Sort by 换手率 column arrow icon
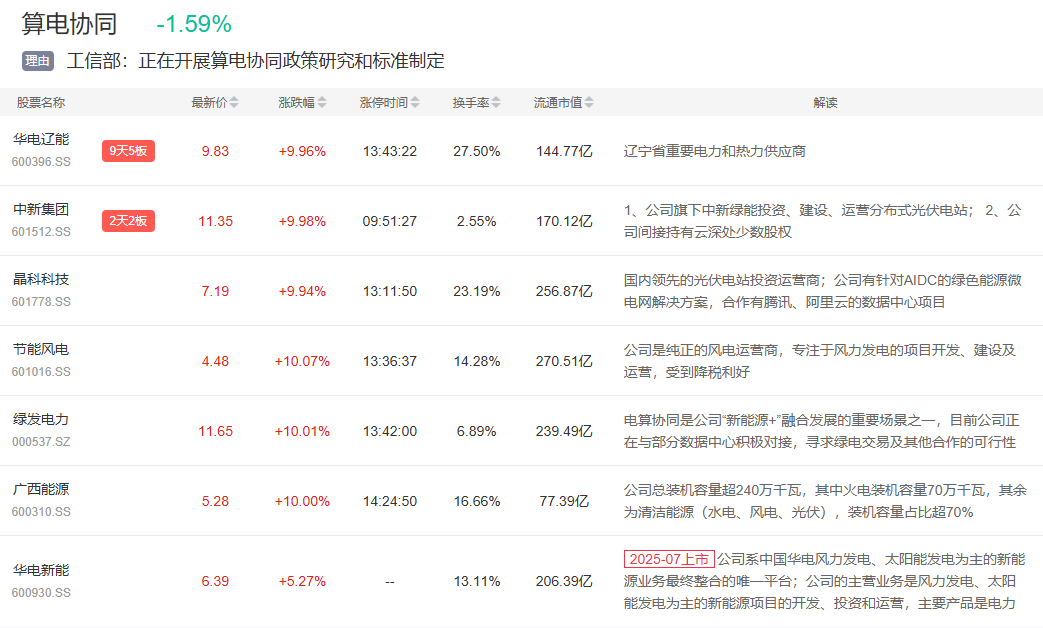This screenshot has height=628, width=1043. (495, 103)
